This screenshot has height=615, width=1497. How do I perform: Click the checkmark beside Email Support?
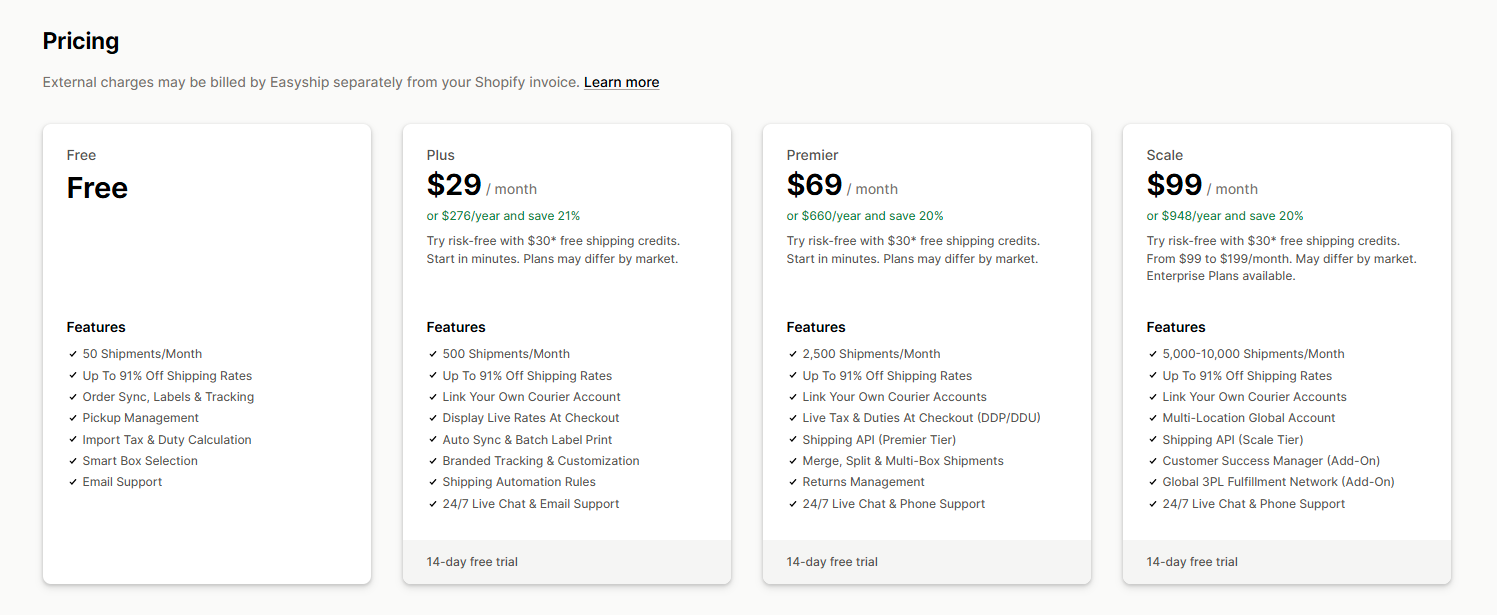[73, 482]
